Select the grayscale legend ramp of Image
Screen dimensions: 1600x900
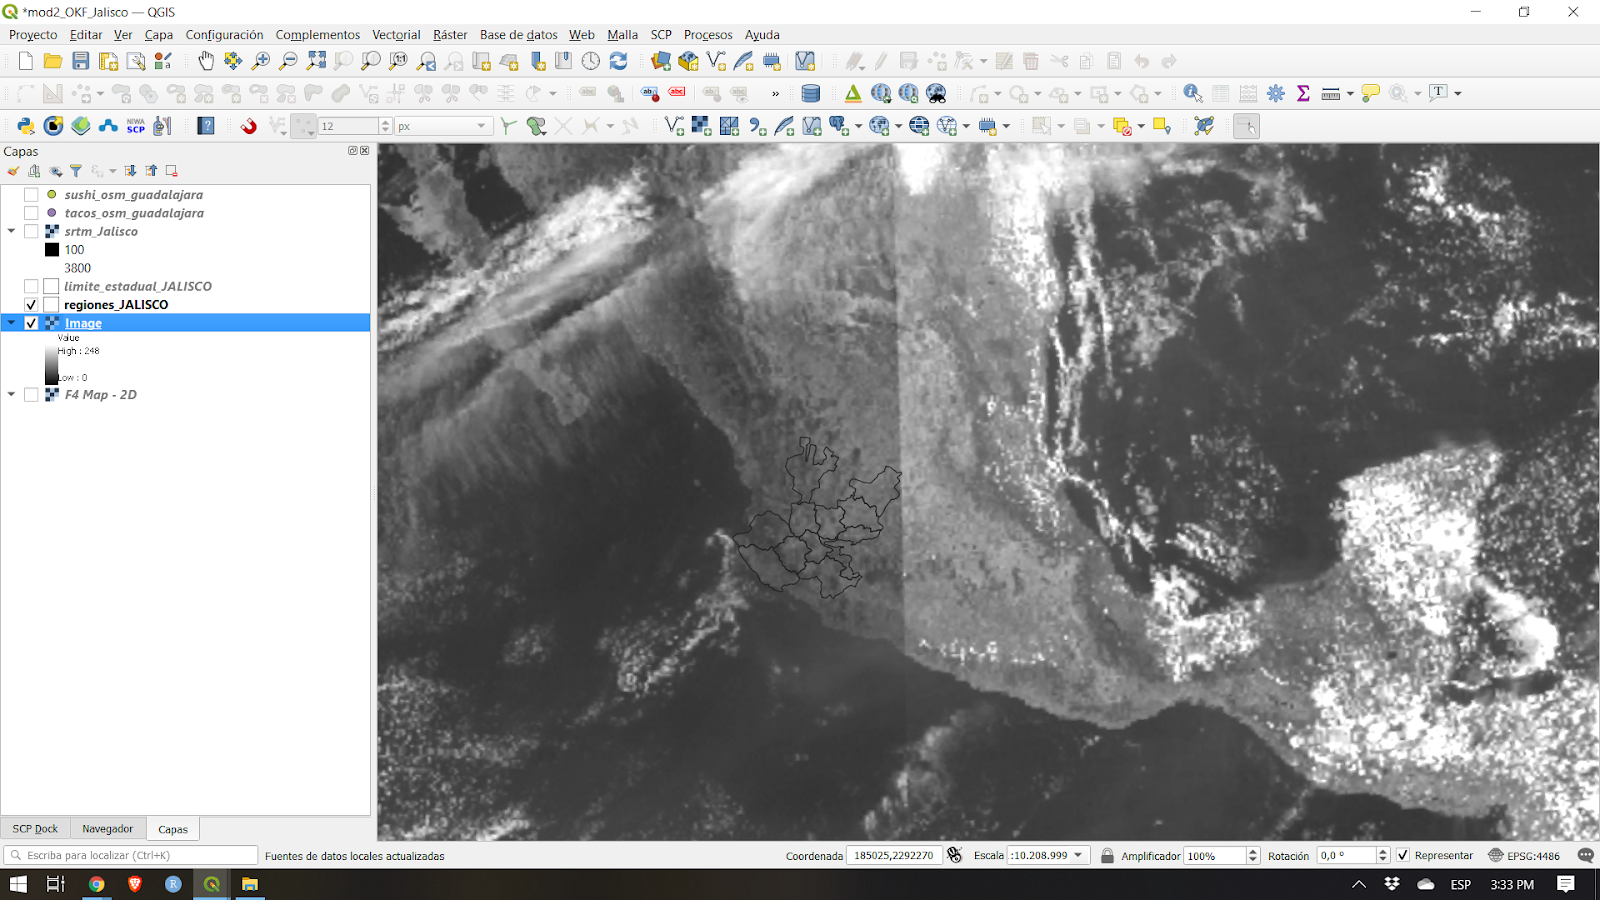[x=51, y=365]
